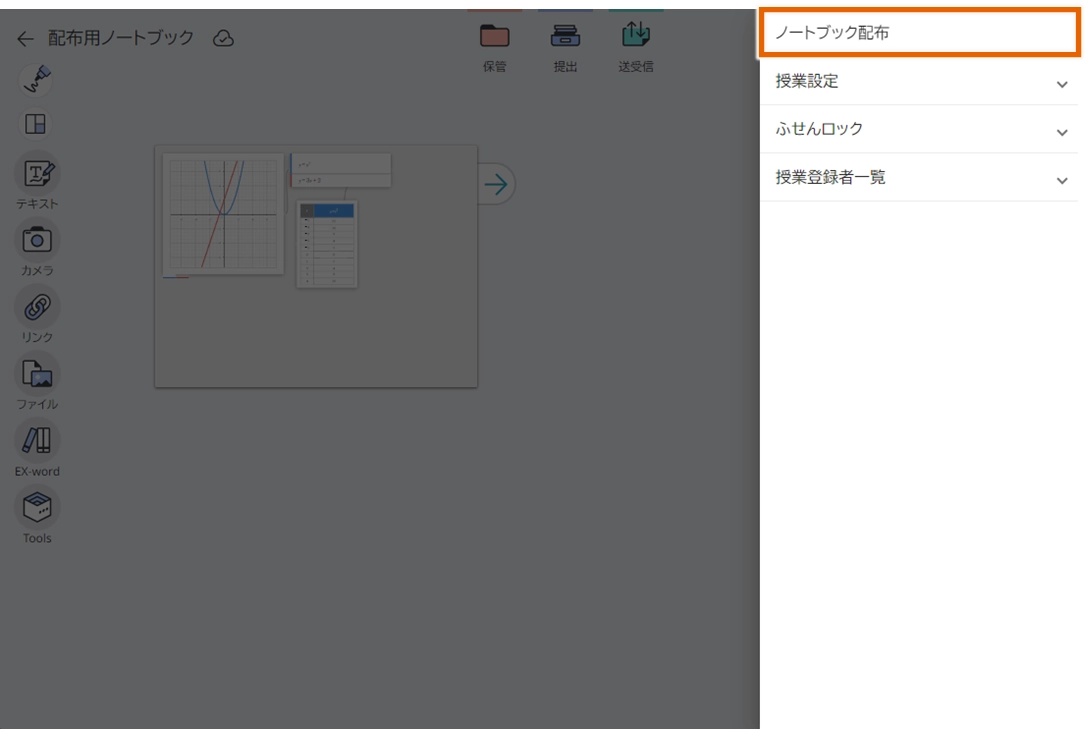Viewport: 1088px width, 729px height.
Task: Click the 保管 folder icon
Action: click(494, 38)
